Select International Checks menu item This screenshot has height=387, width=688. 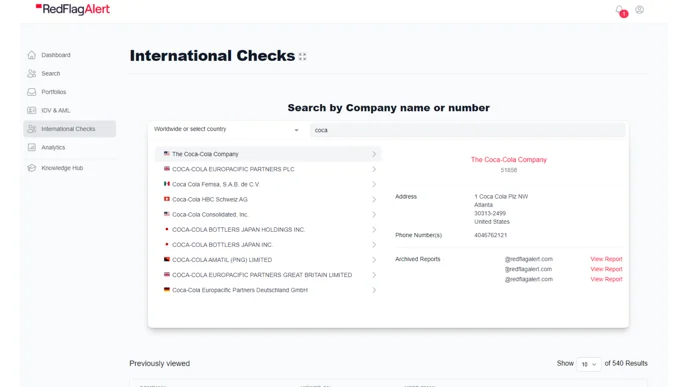(x=69, y=129)
